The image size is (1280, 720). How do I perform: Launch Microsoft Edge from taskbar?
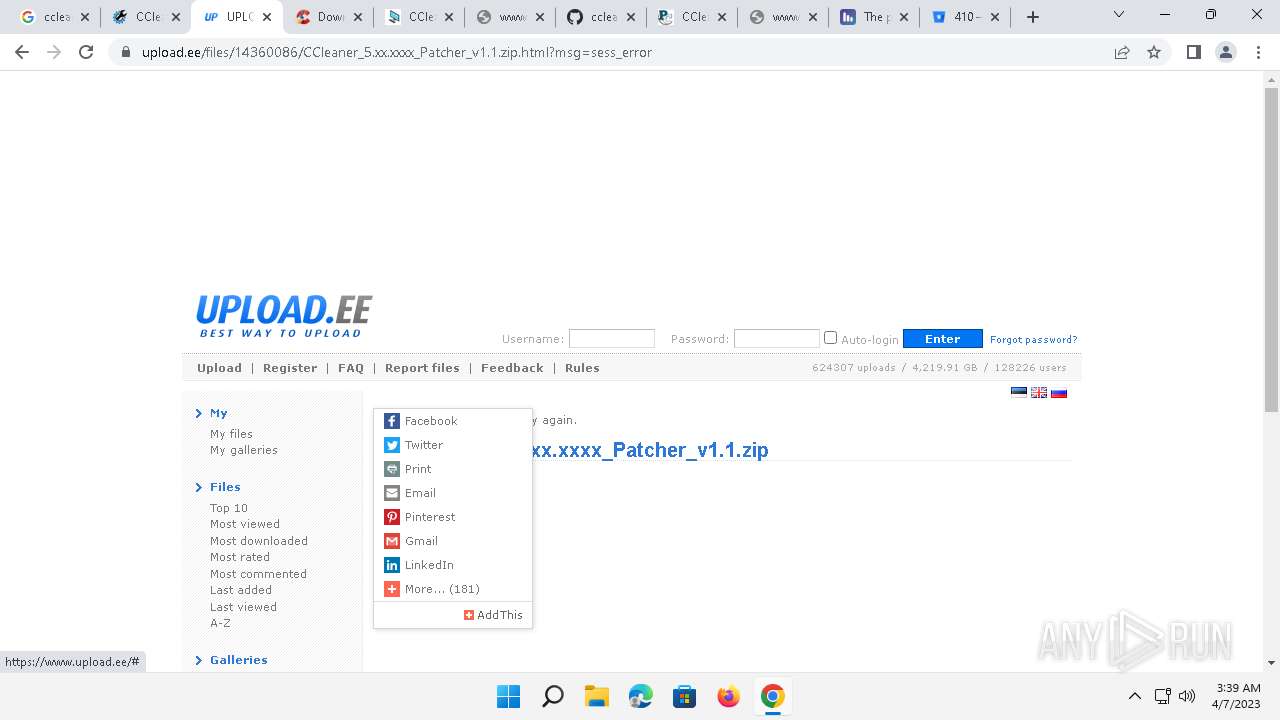tap(640, 696)
